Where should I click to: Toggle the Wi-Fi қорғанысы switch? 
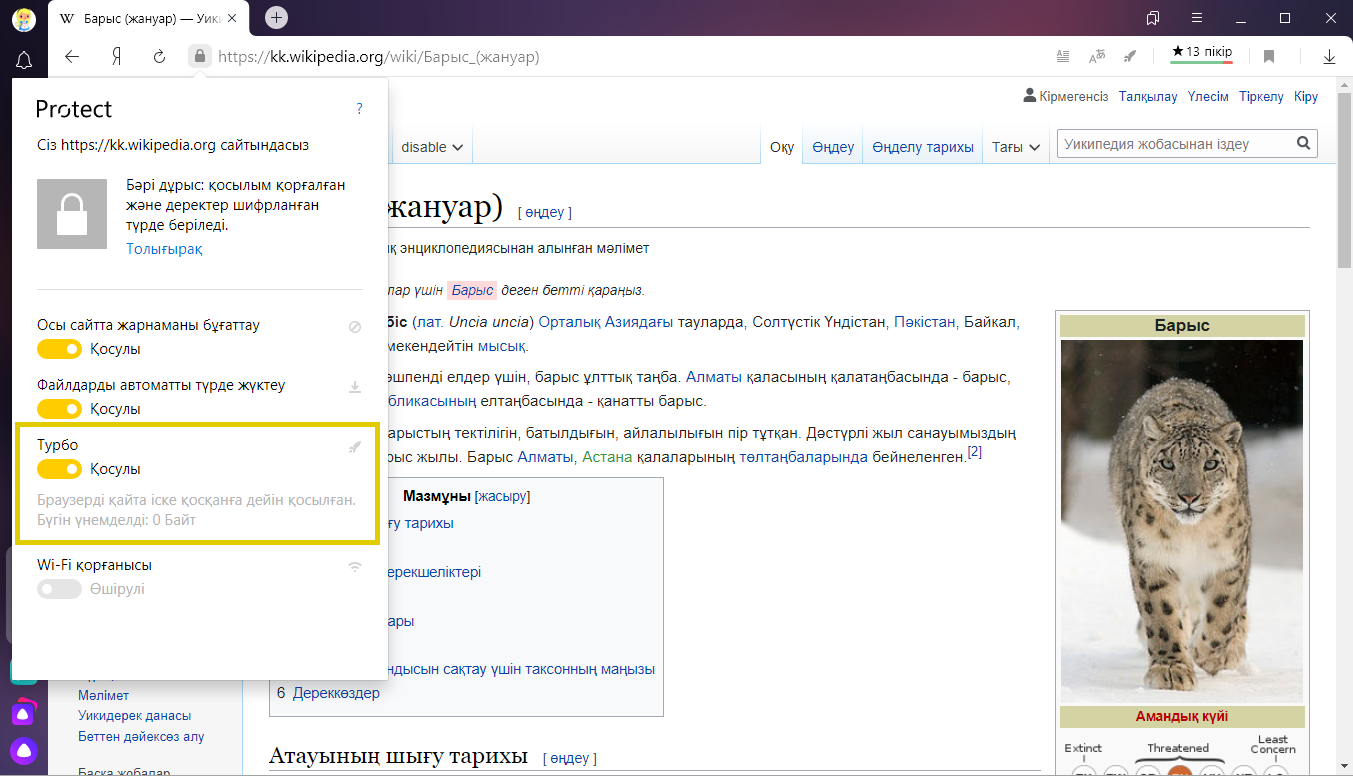(59, 589)
